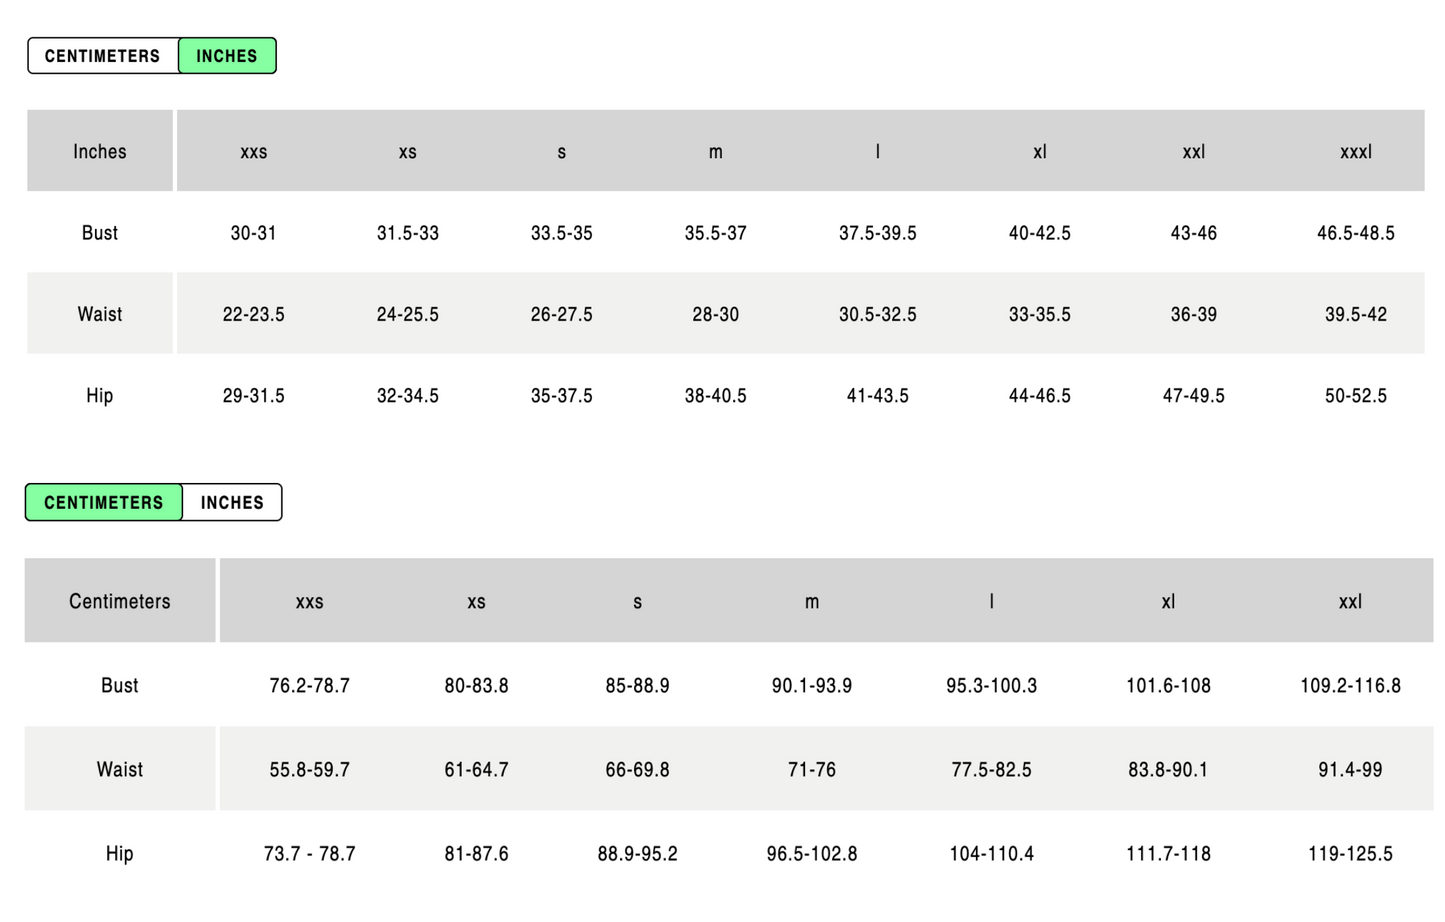
Task: Click Waist value 71-76 in centimeters
Action: coord(812,770)
